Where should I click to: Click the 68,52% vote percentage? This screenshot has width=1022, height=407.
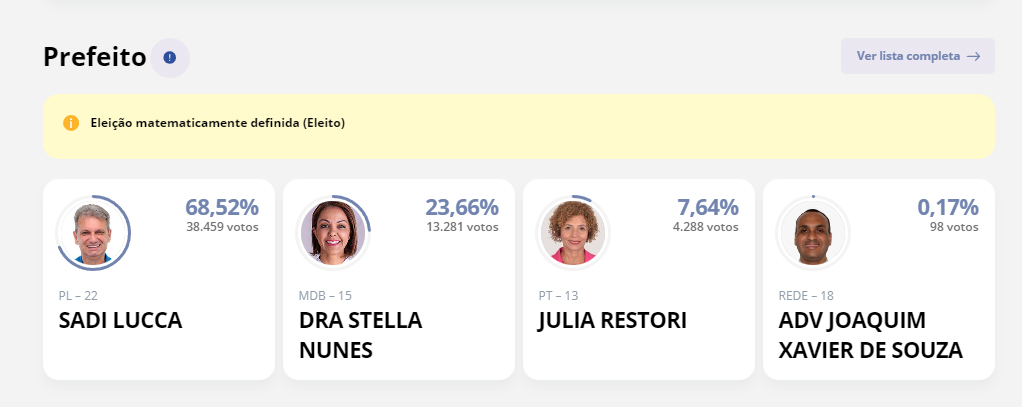coord(221,207)
